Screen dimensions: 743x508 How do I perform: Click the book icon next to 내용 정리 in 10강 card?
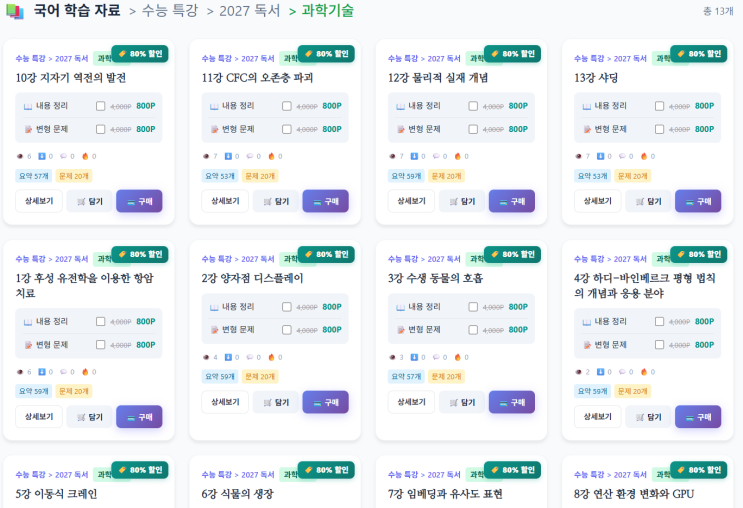(28, 106)
